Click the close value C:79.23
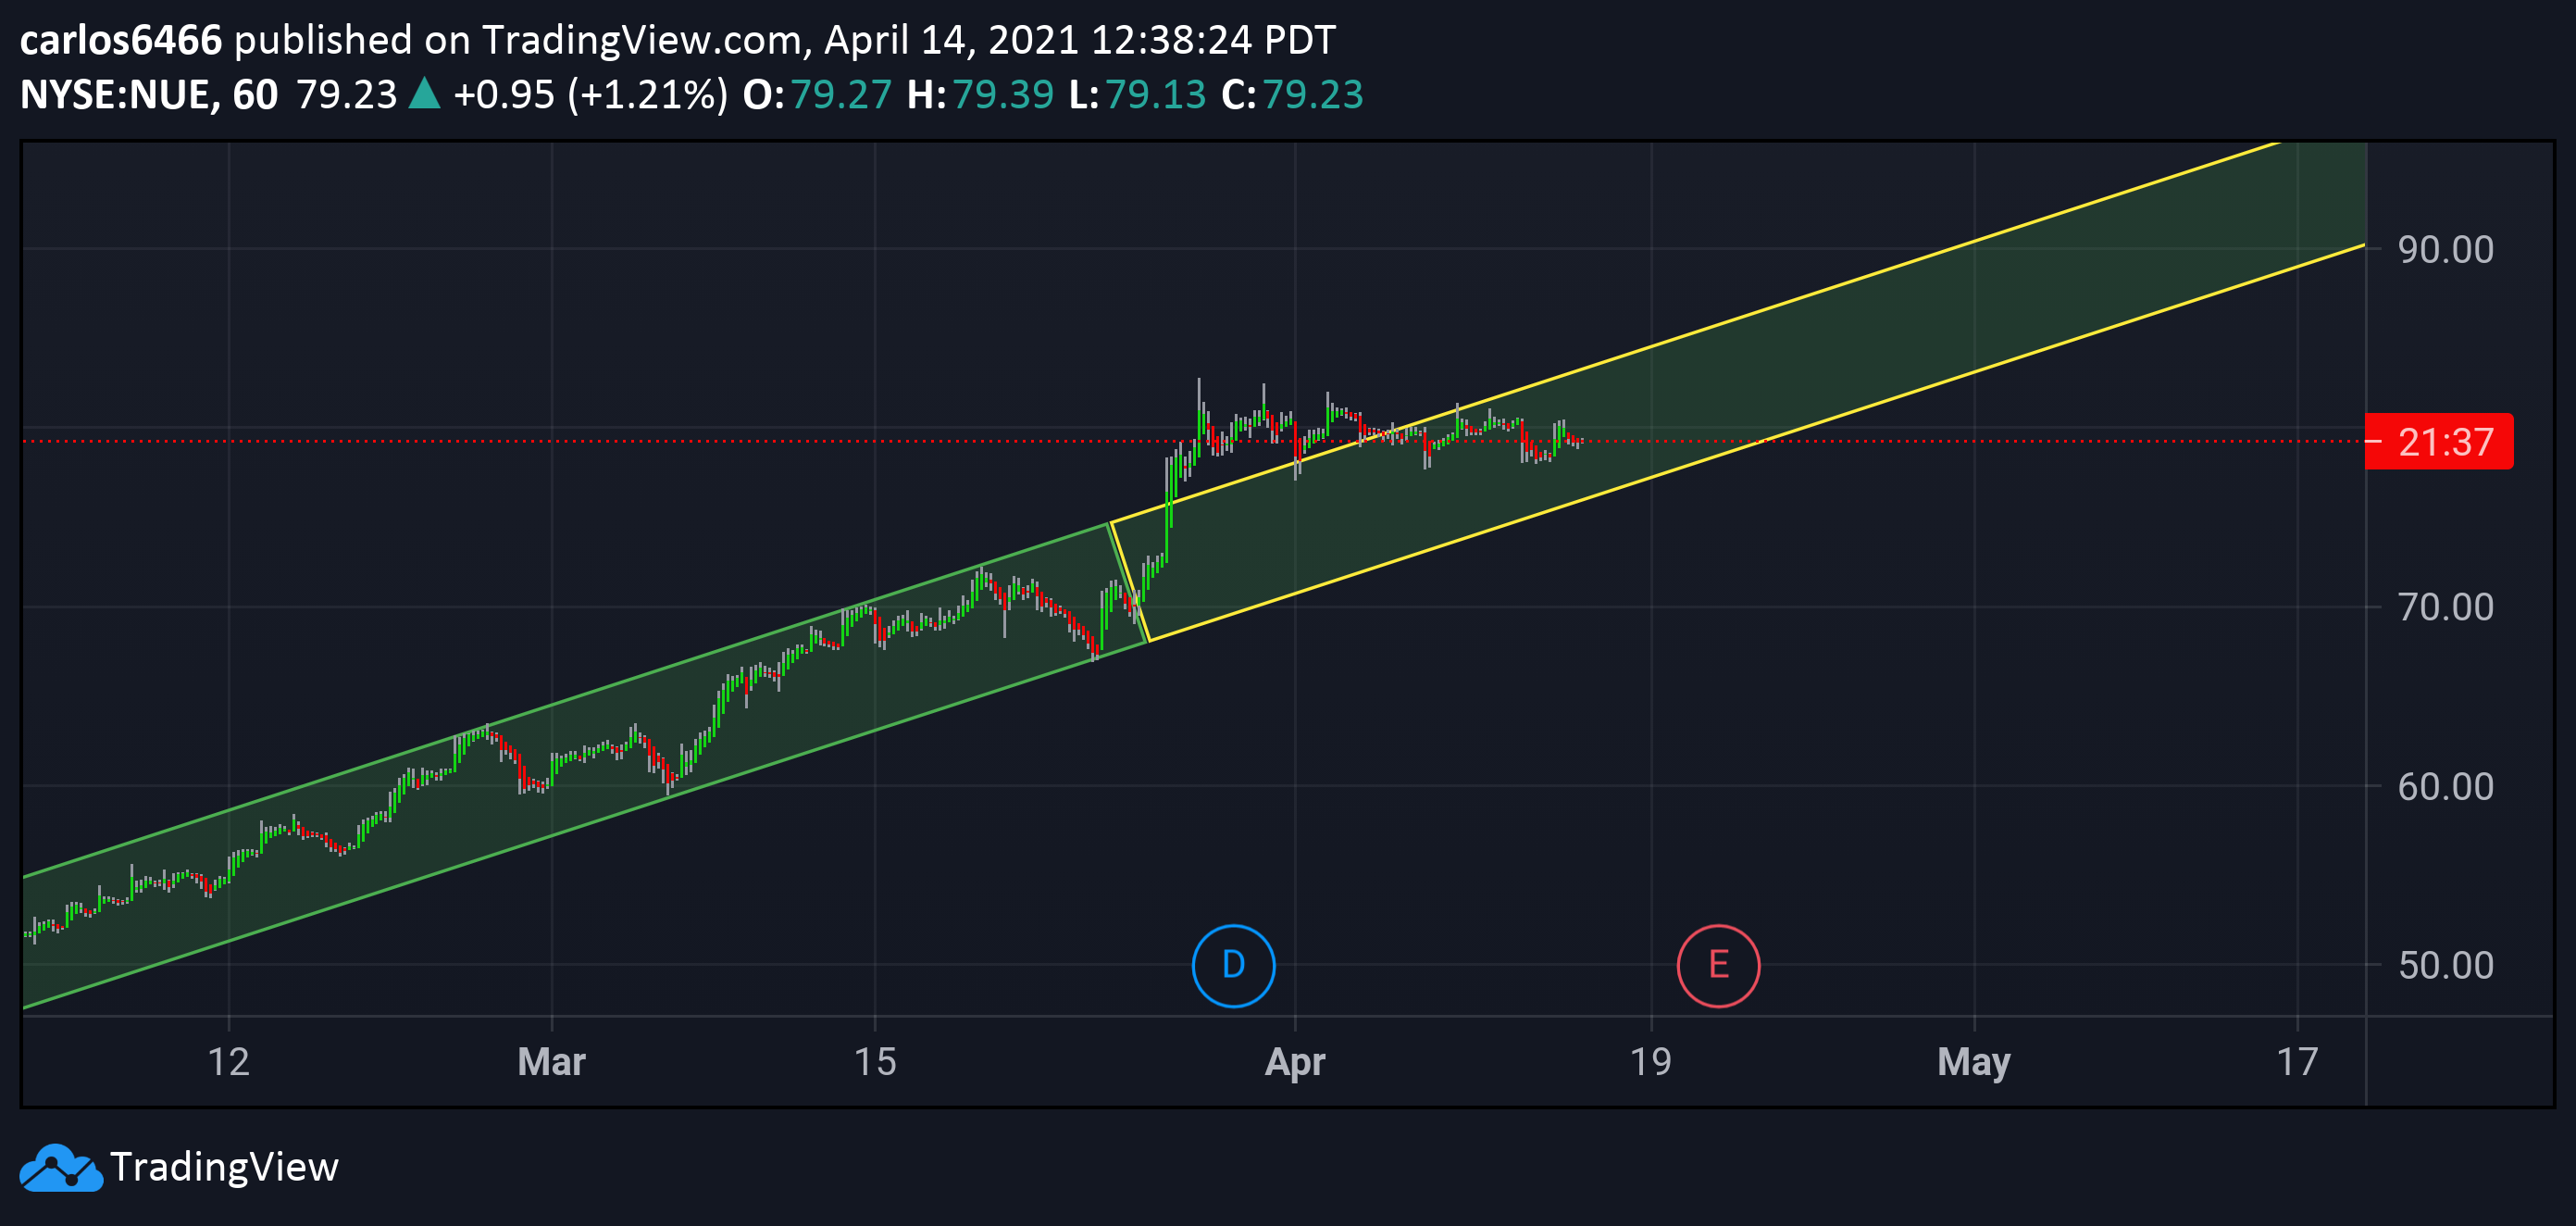The width and height of the screenshot is (2576, 1226). pos(1292,95)
